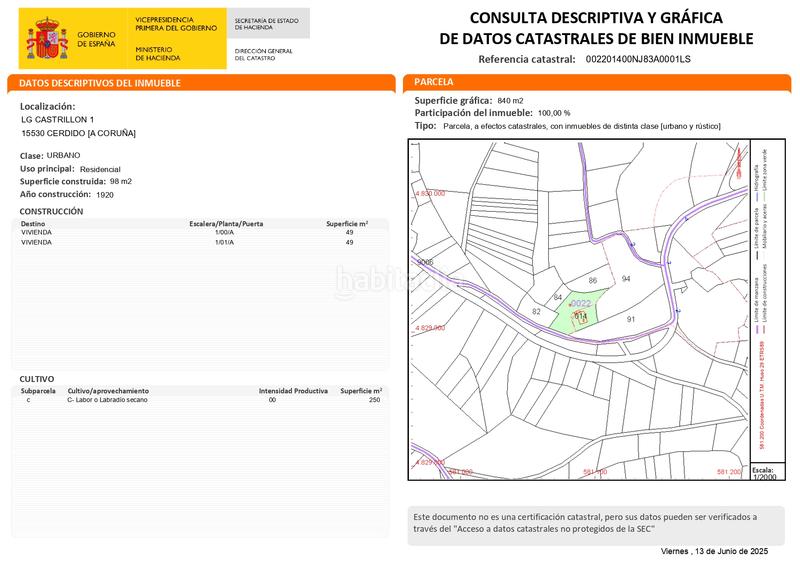This screenshot has height=565, width=800.
Task: Click 'DE DATOS CATASTRALES DE BIEN INMUEBLE' title line
Action: (x=596, y=39)
